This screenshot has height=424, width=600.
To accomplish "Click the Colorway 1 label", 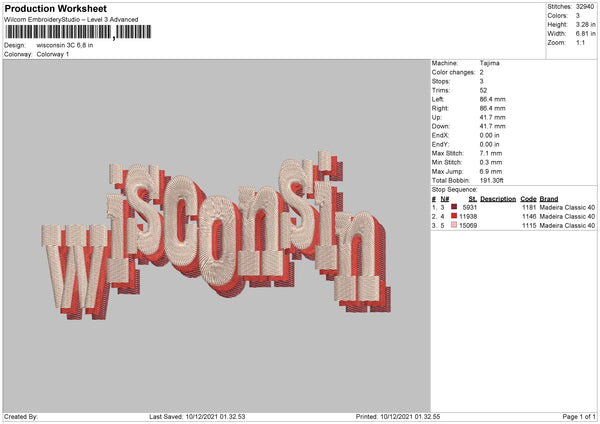I will pos(53,54).
